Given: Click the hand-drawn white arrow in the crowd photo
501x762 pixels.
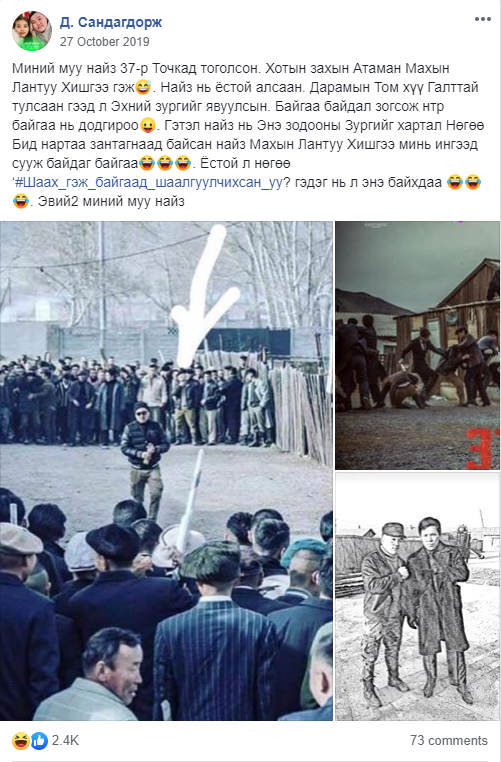Looking at the screenshot, I should point(204,292).
